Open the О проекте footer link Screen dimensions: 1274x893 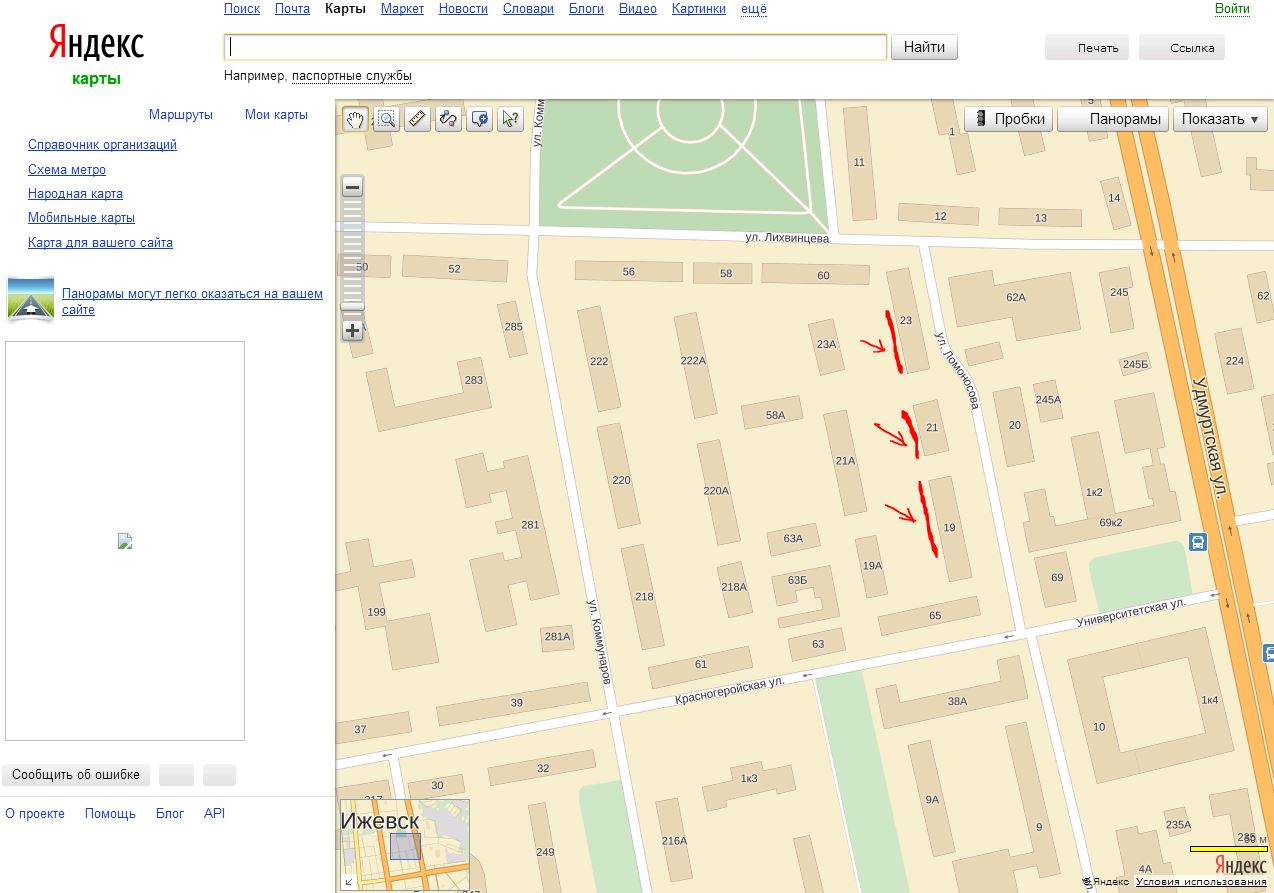point(35,814)
